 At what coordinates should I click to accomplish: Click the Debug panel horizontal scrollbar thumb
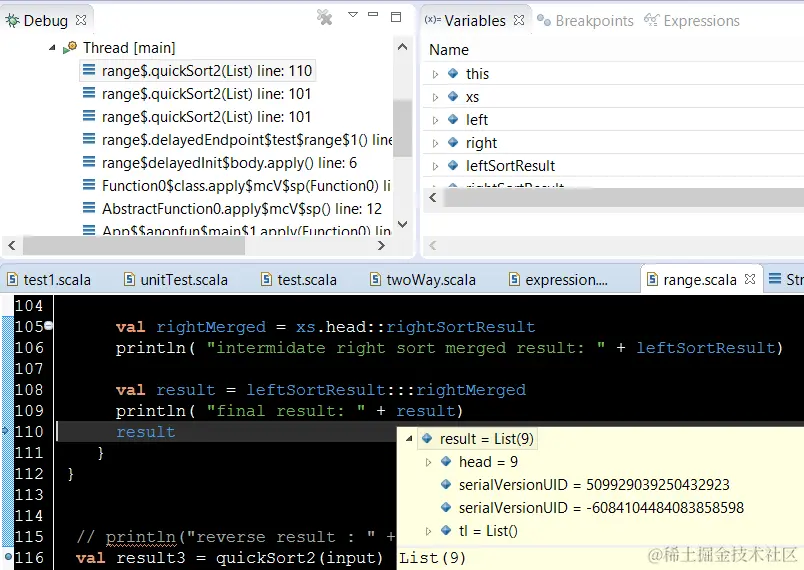point(134,246)
